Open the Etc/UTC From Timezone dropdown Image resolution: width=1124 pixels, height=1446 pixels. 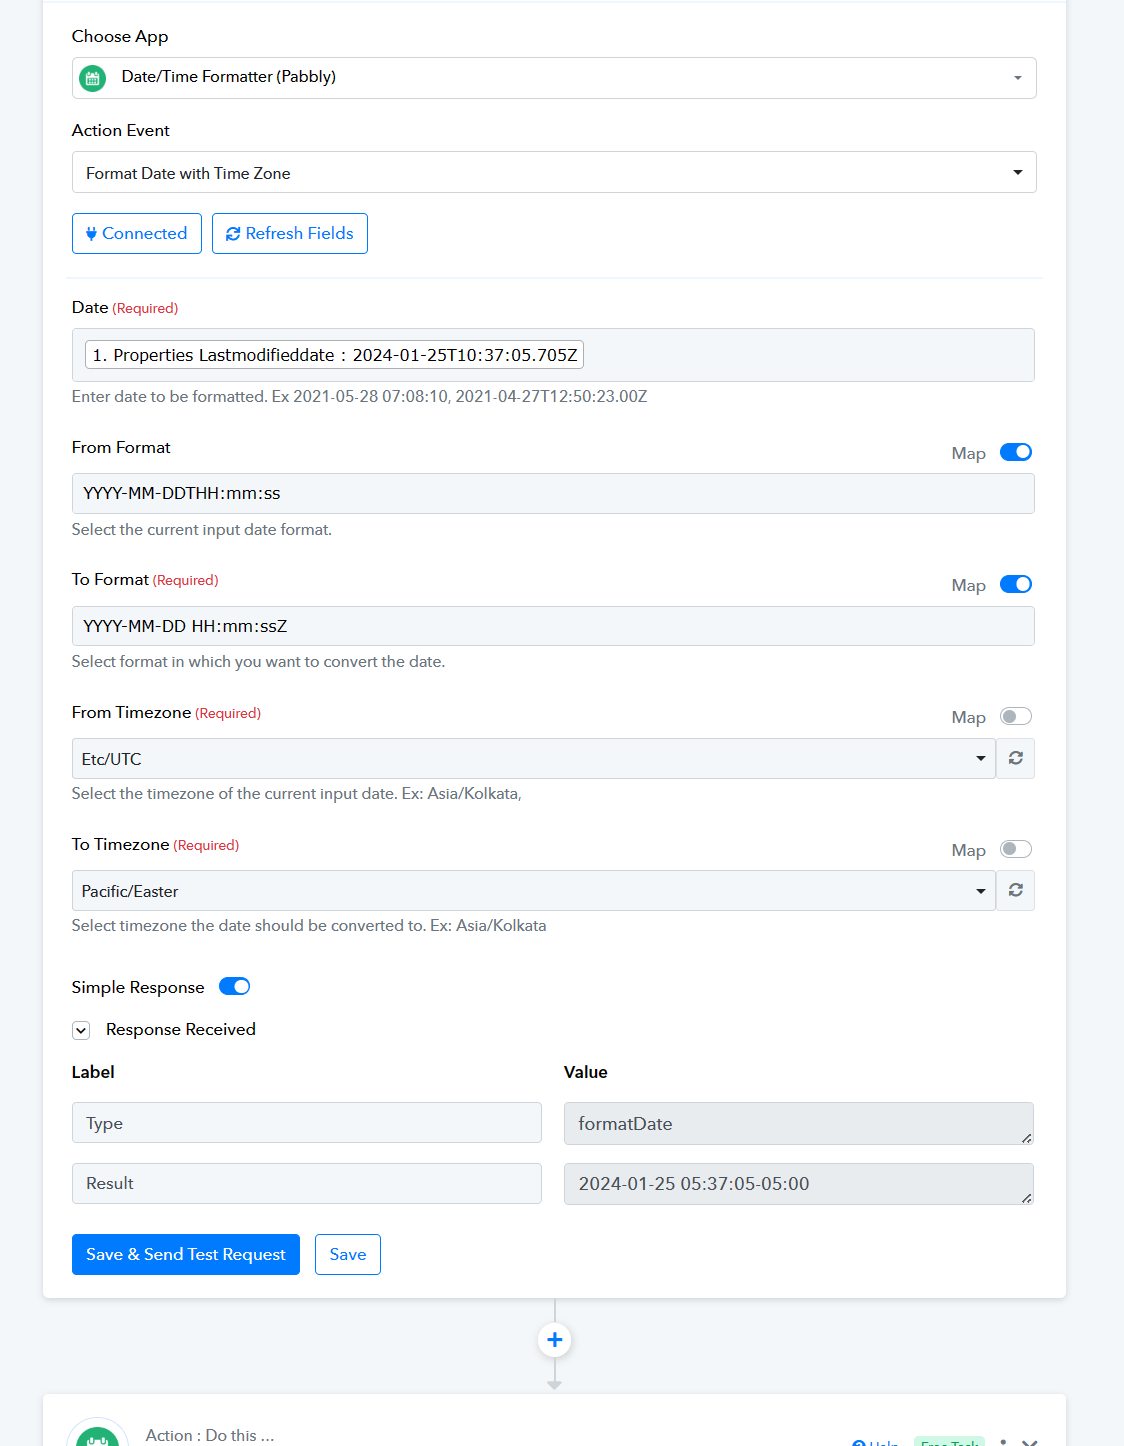[x=534, y=758]
